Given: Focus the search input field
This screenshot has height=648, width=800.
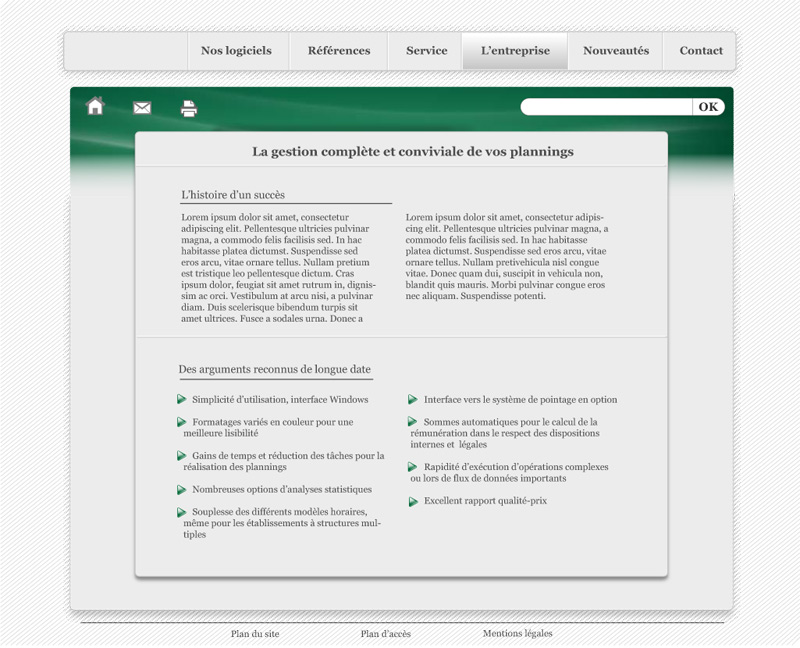Looking at the screenshot, I should tap(606, 107).
